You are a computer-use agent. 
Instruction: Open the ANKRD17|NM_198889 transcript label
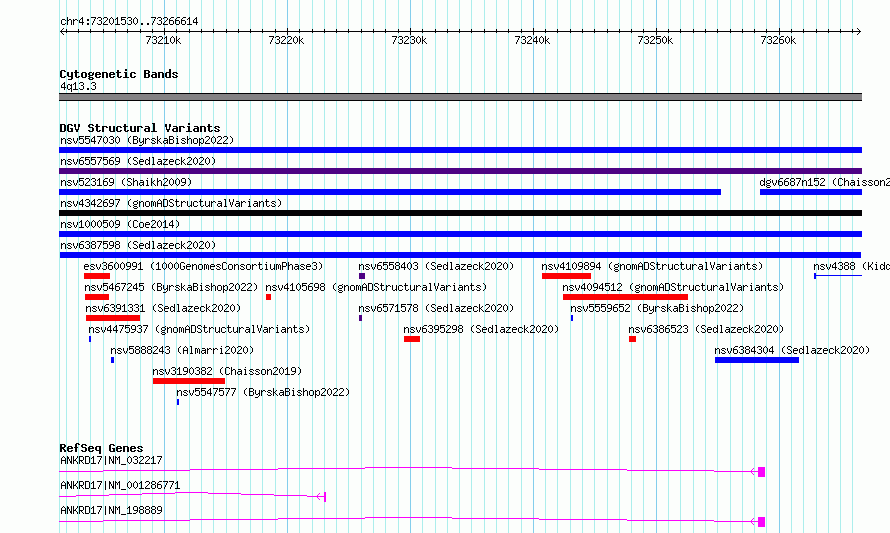coord(111,510)
